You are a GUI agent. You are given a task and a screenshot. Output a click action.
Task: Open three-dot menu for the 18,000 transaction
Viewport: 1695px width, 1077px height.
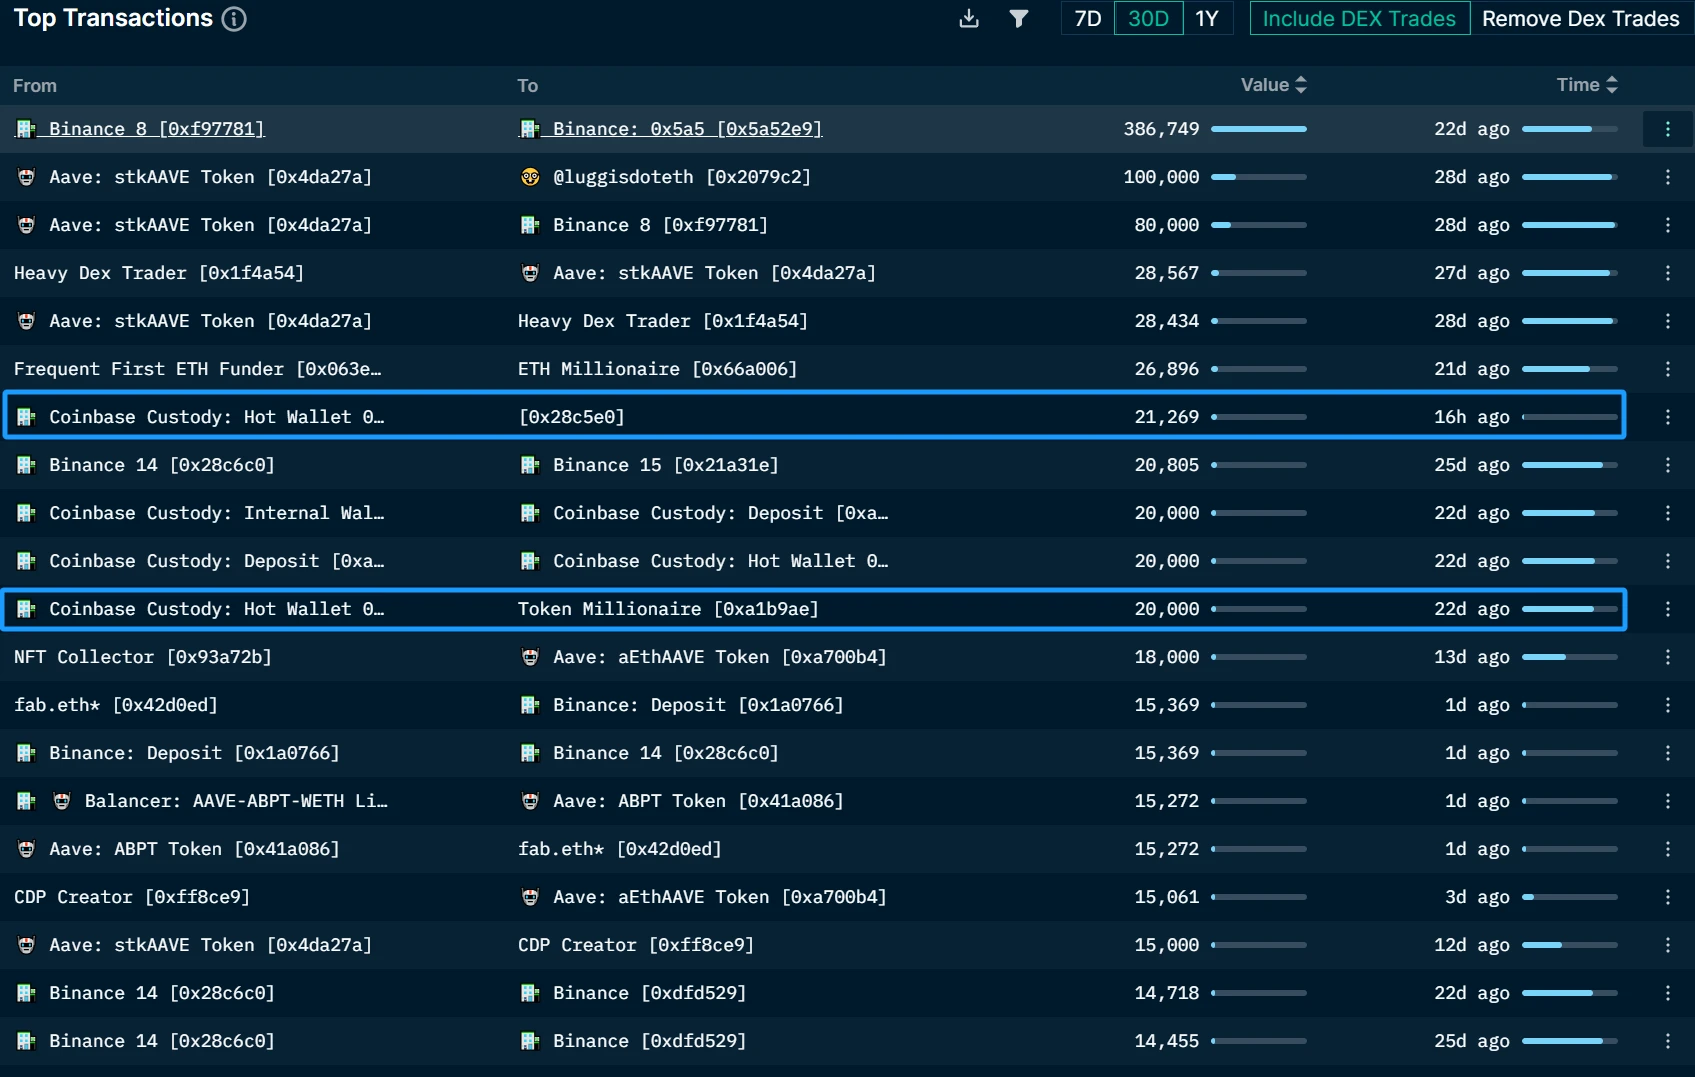(x=1667, y=657)
